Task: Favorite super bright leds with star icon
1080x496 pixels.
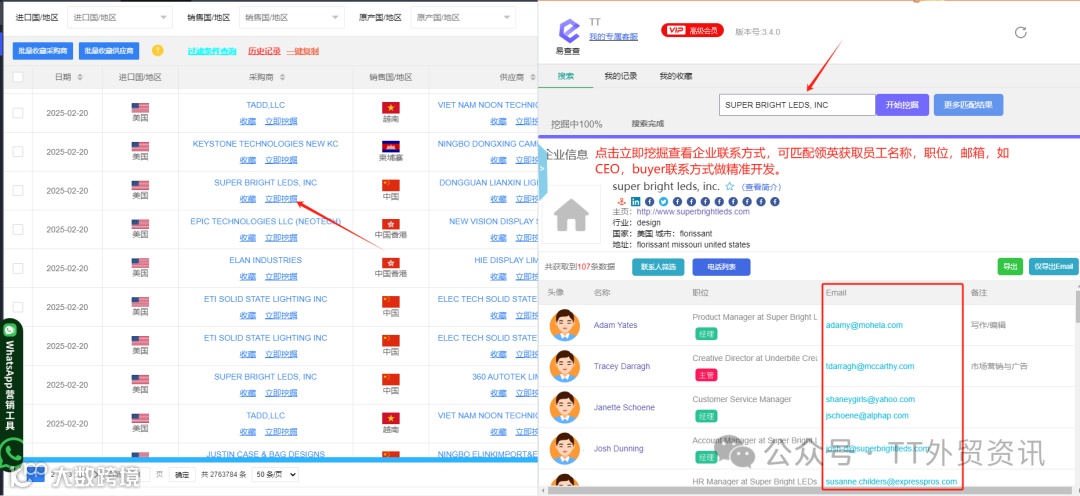Action: coord(729,186)
